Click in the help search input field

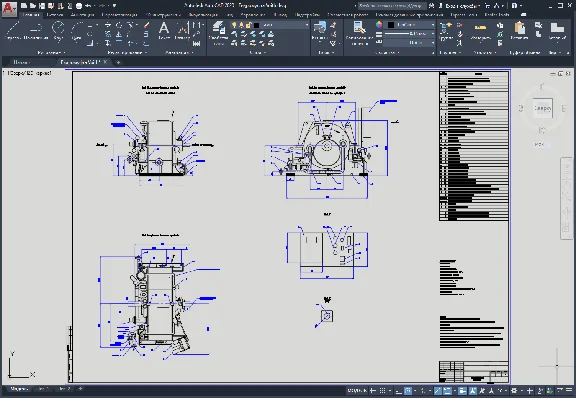[x=392, y=6]
